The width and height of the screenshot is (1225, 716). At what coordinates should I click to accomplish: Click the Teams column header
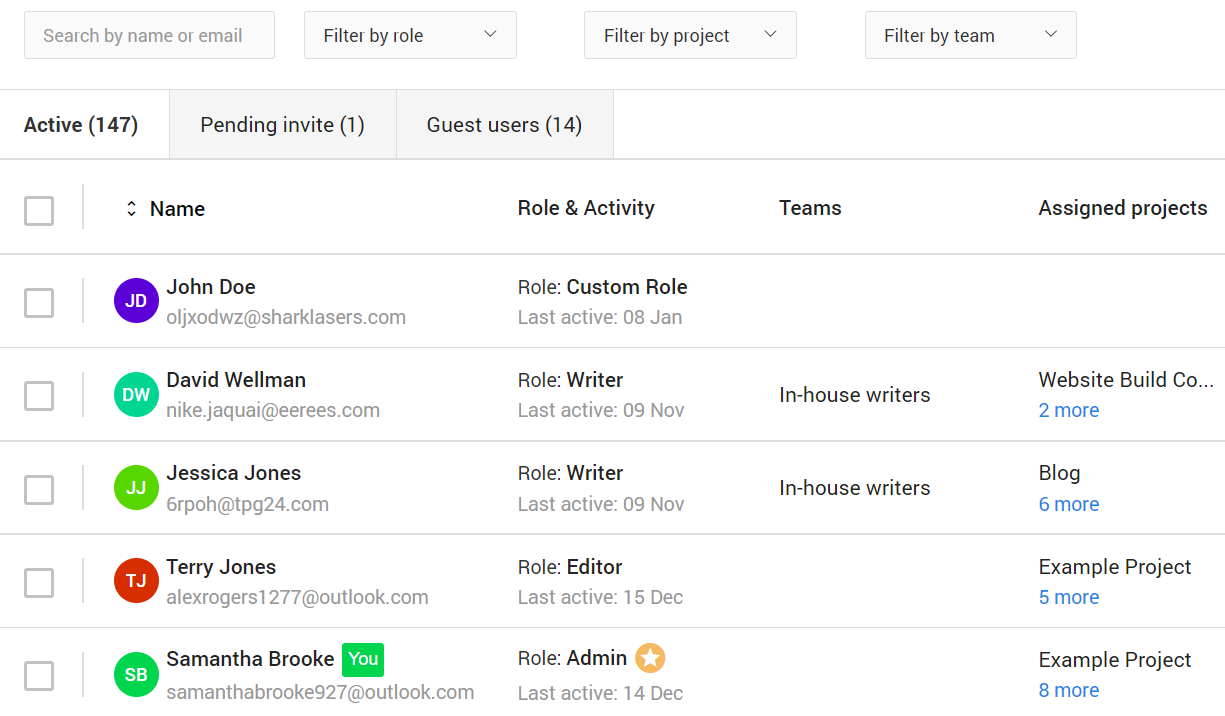pos(810,208)
